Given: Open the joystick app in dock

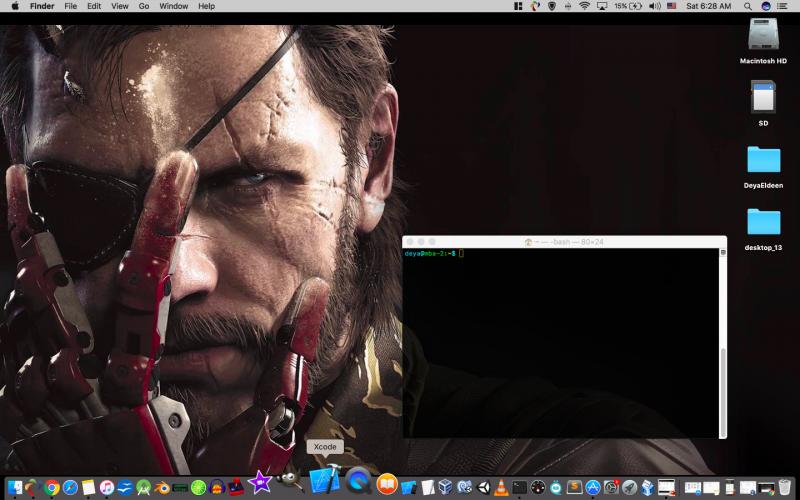Looking at the screenshot, I should [235, 488].
